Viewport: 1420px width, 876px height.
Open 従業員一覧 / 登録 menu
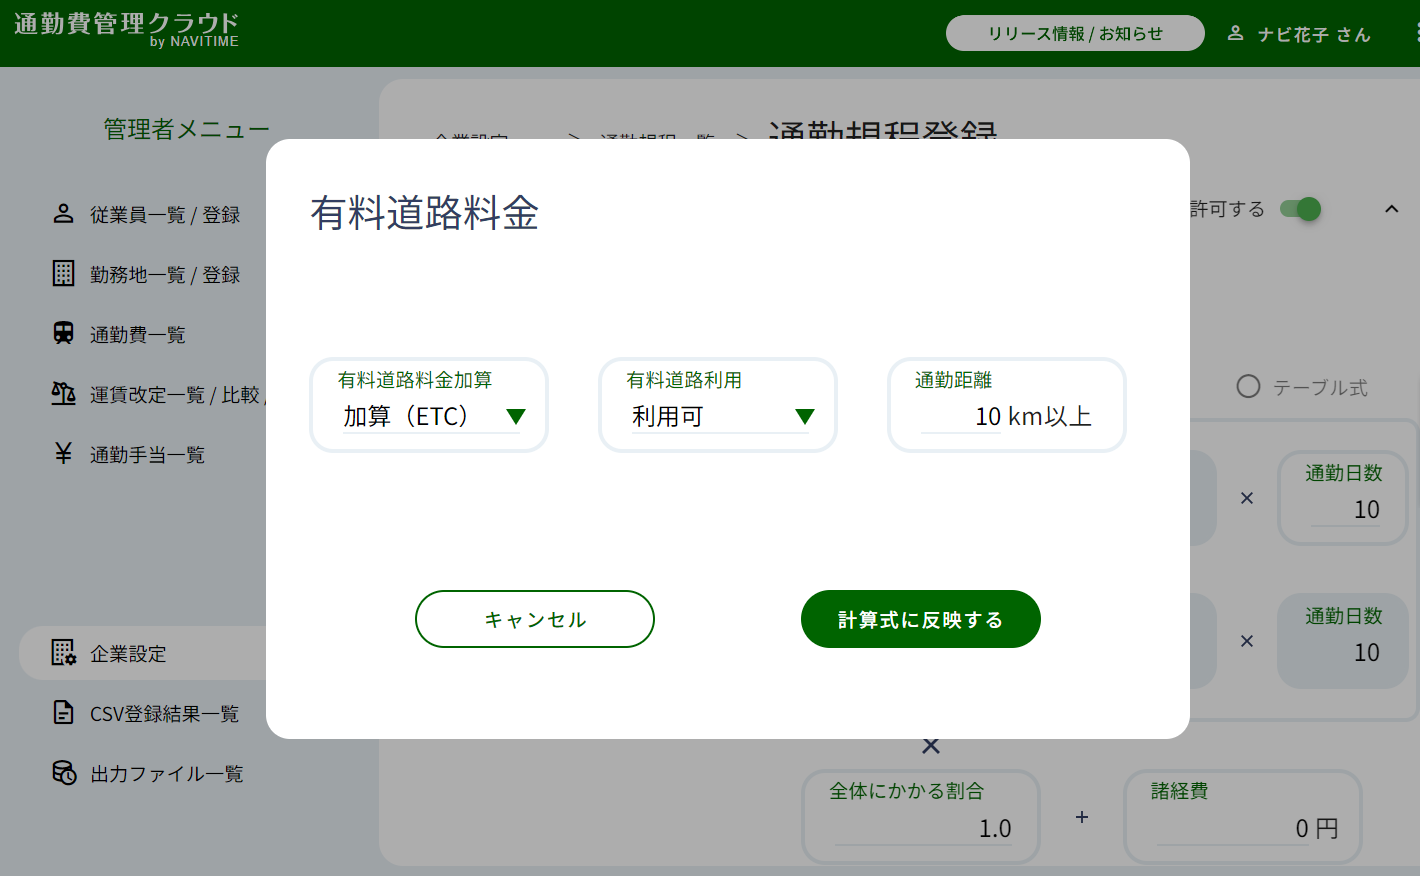(165, 215)
